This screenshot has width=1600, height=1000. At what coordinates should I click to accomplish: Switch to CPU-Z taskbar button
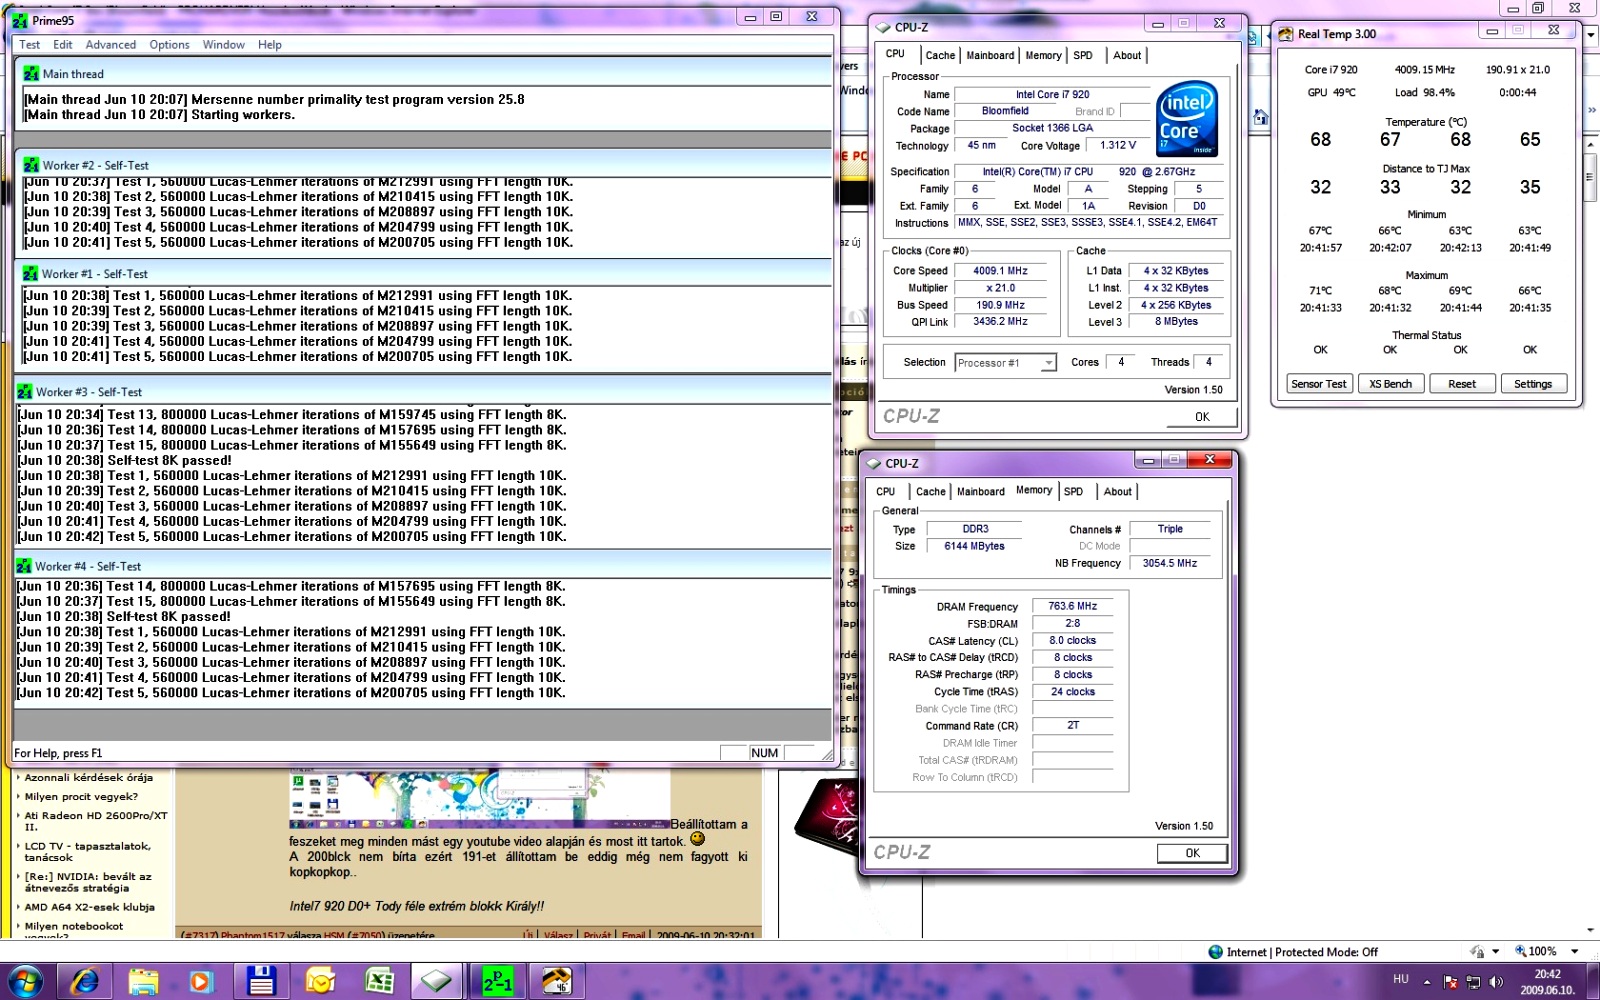coord(437,982)
